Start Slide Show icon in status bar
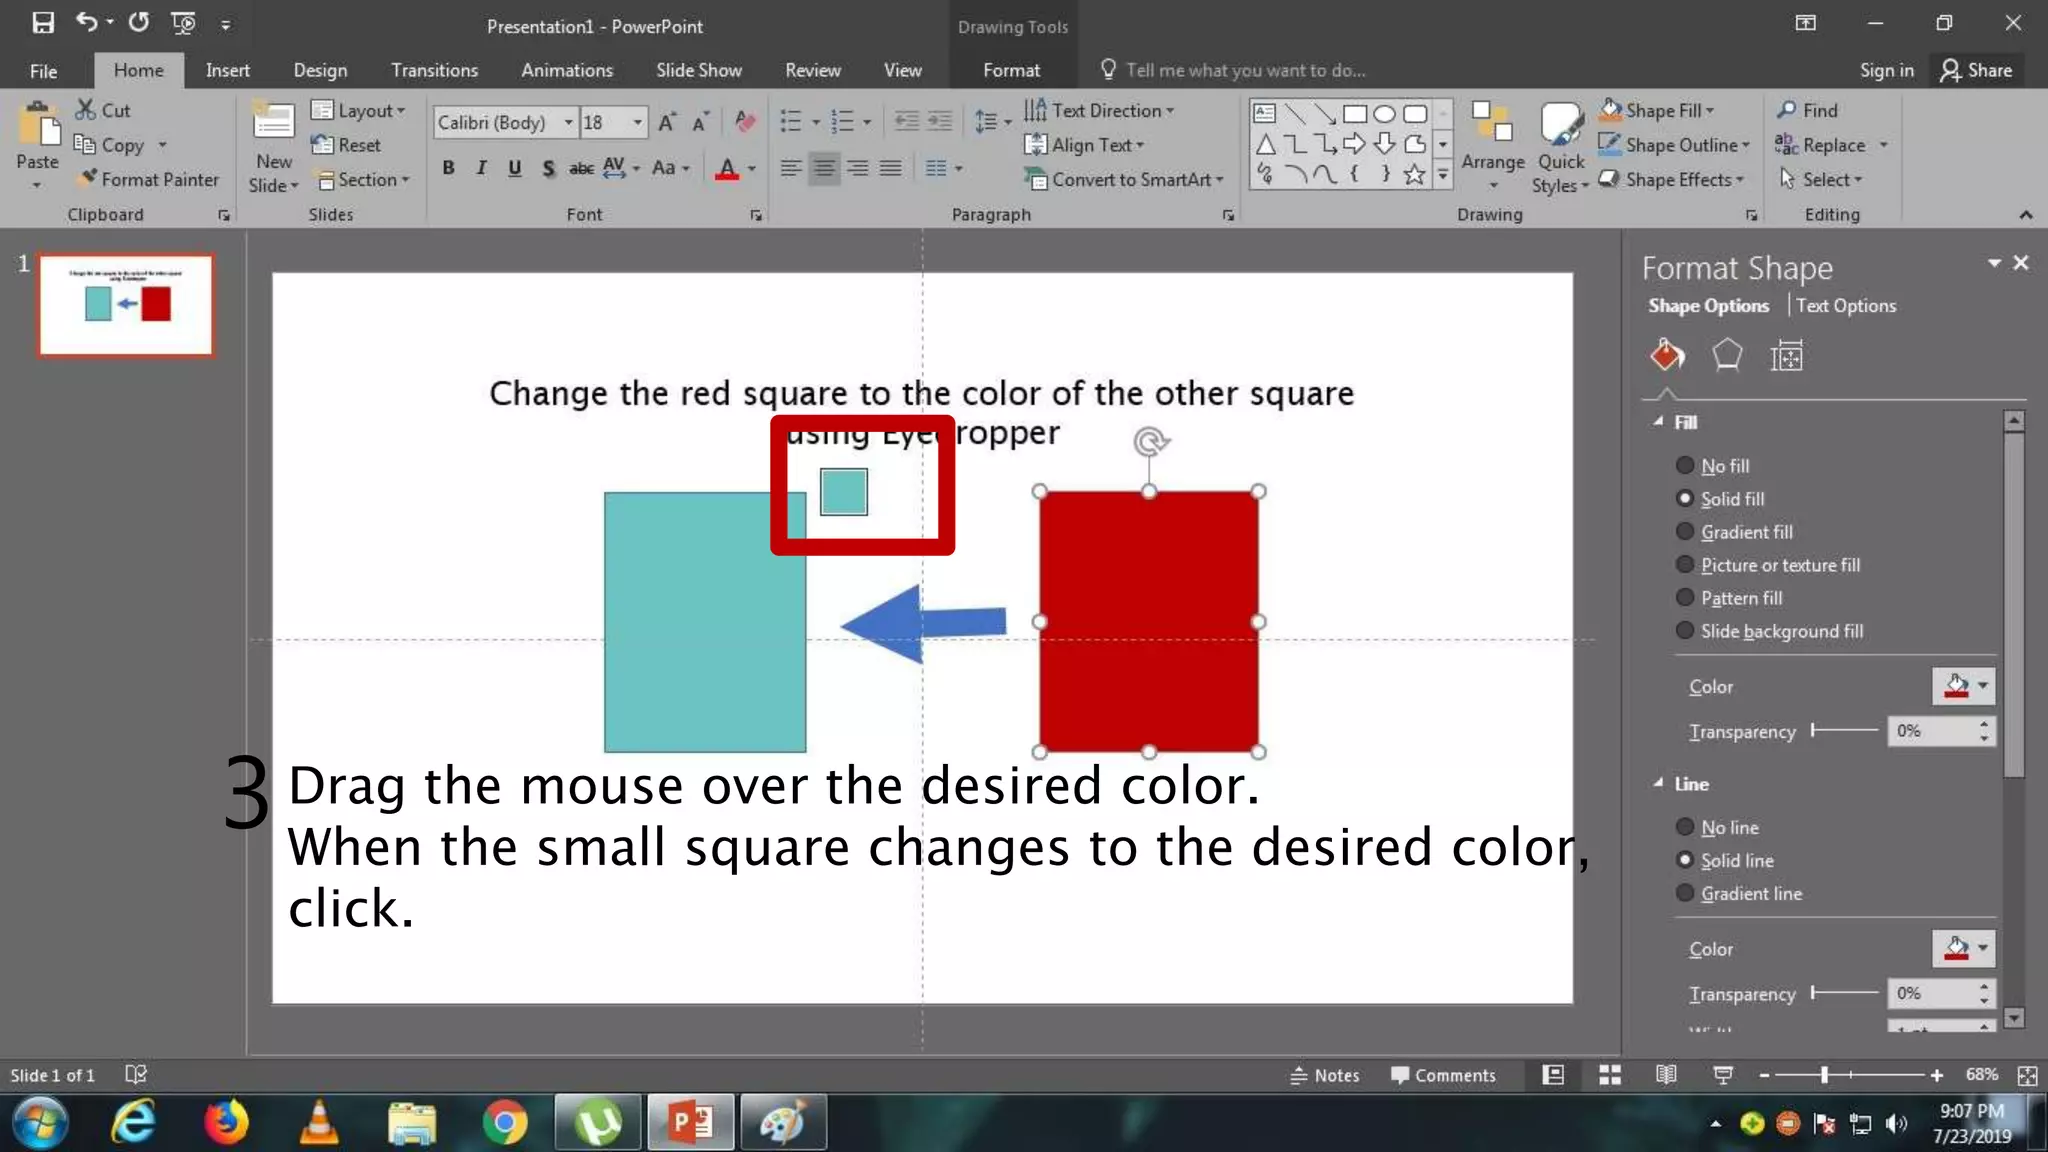2048x1152 pixels. [1723, 1075]
